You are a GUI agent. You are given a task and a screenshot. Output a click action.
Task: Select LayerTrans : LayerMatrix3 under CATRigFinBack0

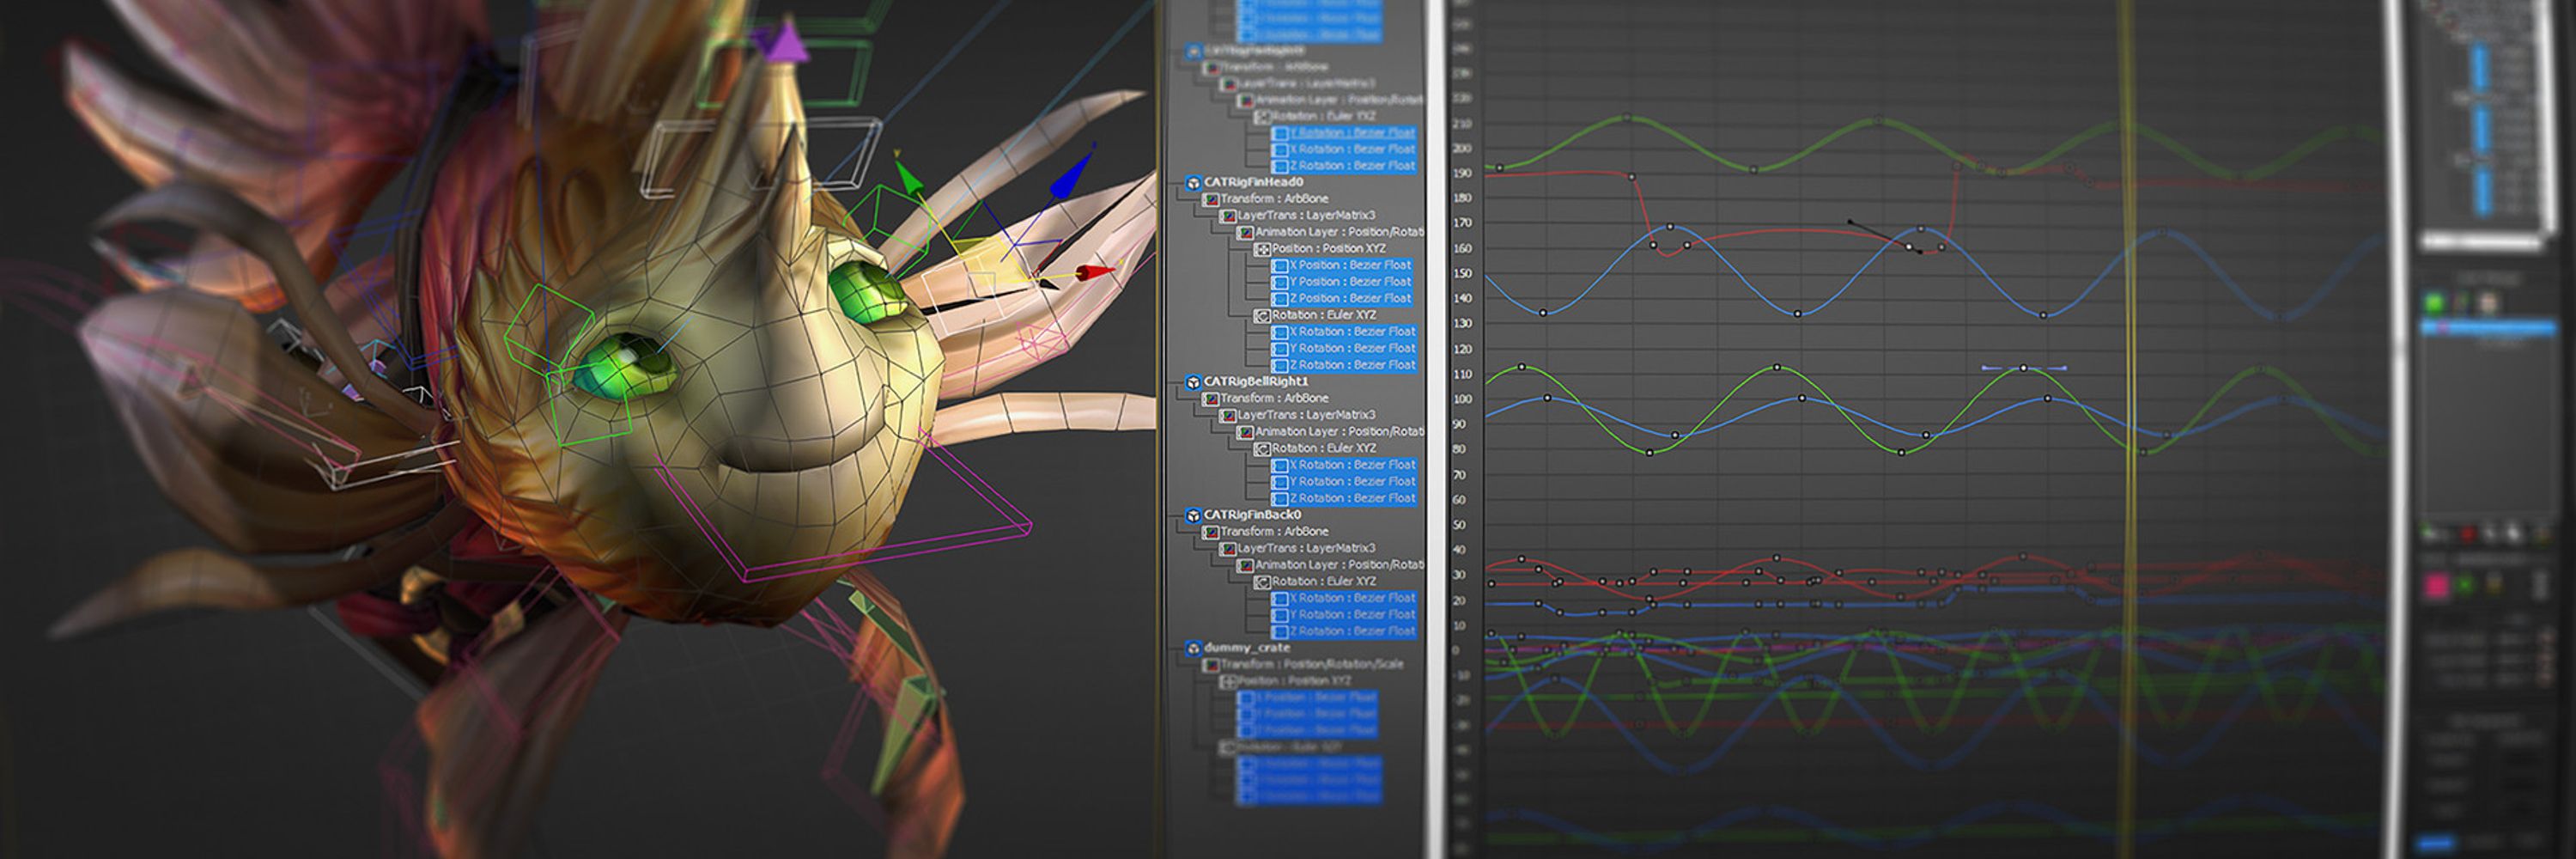[x=1306, y=548]
